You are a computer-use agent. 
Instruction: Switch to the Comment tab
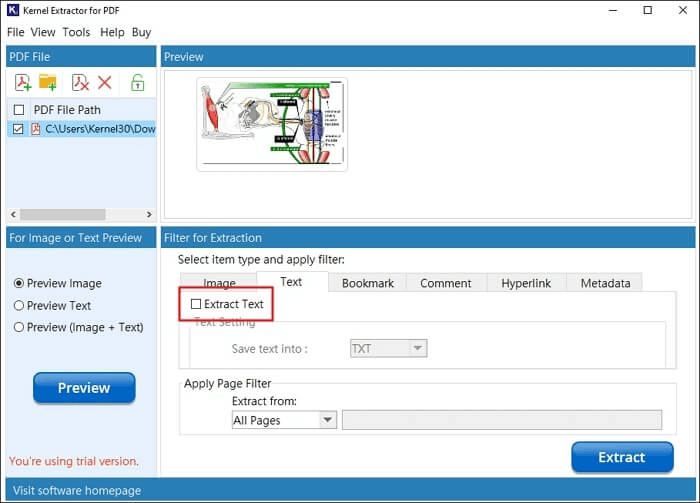coord(446,283)
